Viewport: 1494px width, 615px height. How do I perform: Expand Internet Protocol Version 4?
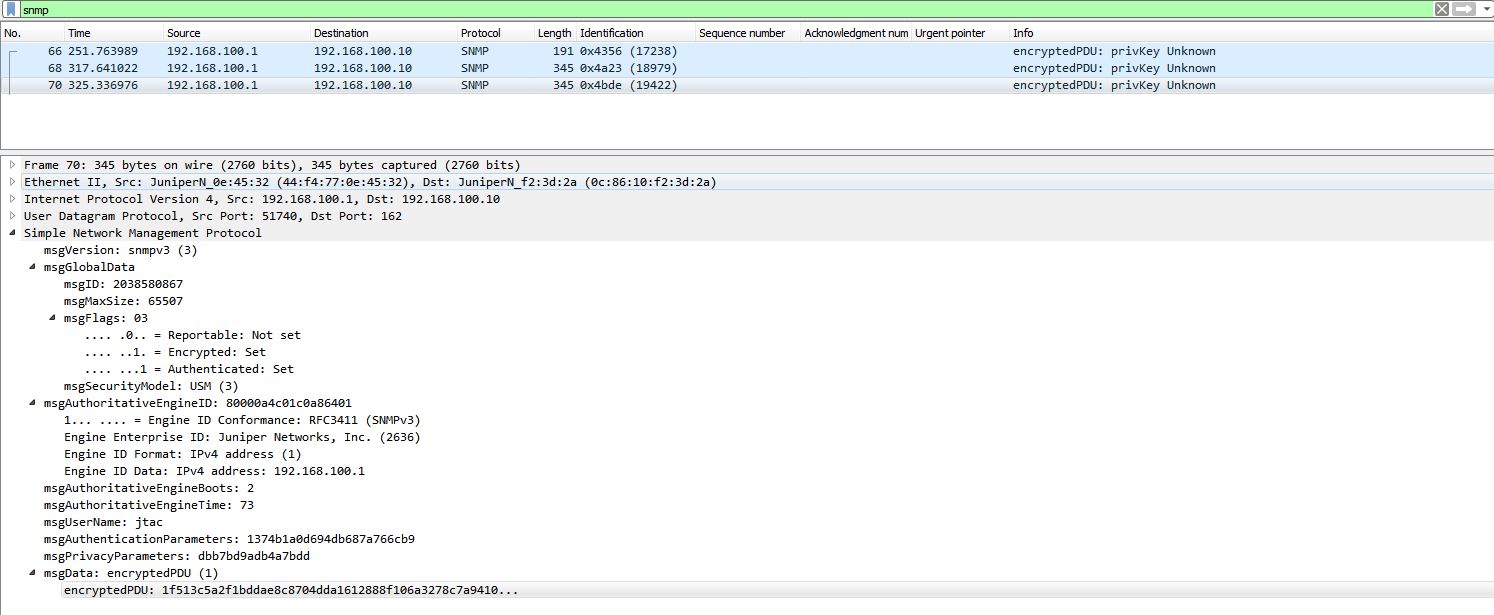click(11, 198)
